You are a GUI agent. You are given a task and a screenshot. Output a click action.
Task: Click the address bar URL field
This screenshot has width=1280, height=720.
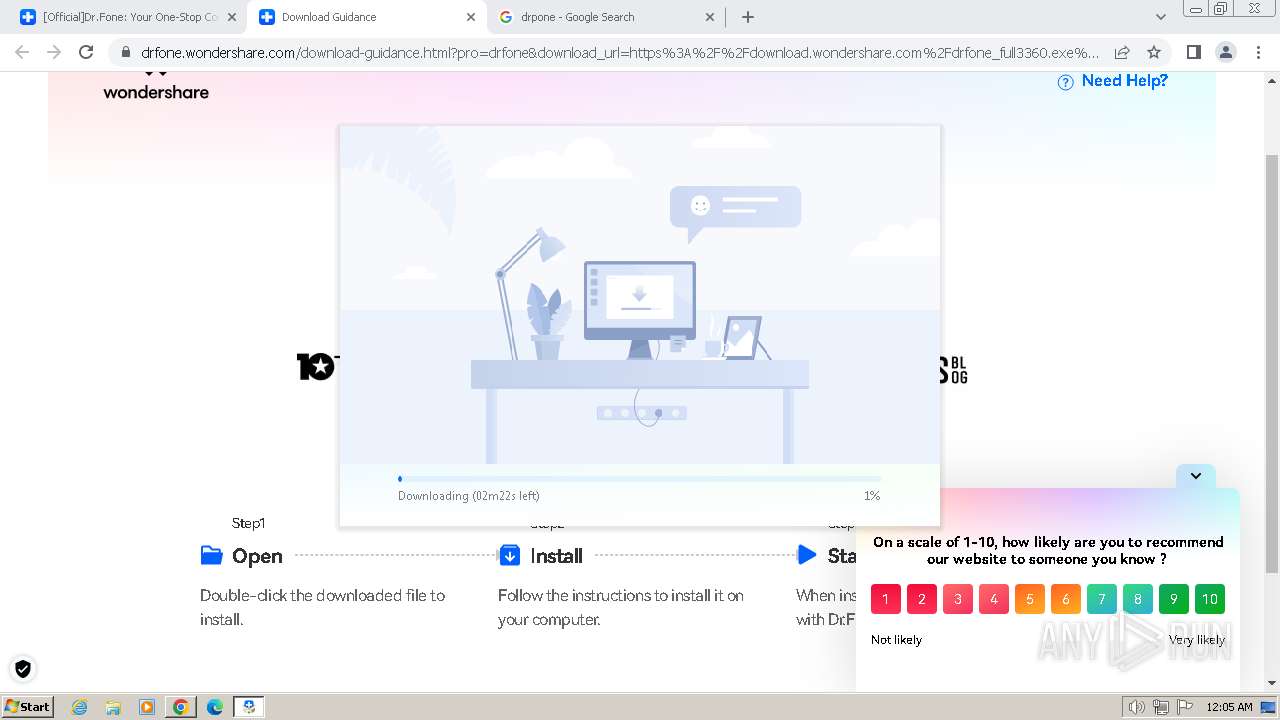[x=620, y=53]
